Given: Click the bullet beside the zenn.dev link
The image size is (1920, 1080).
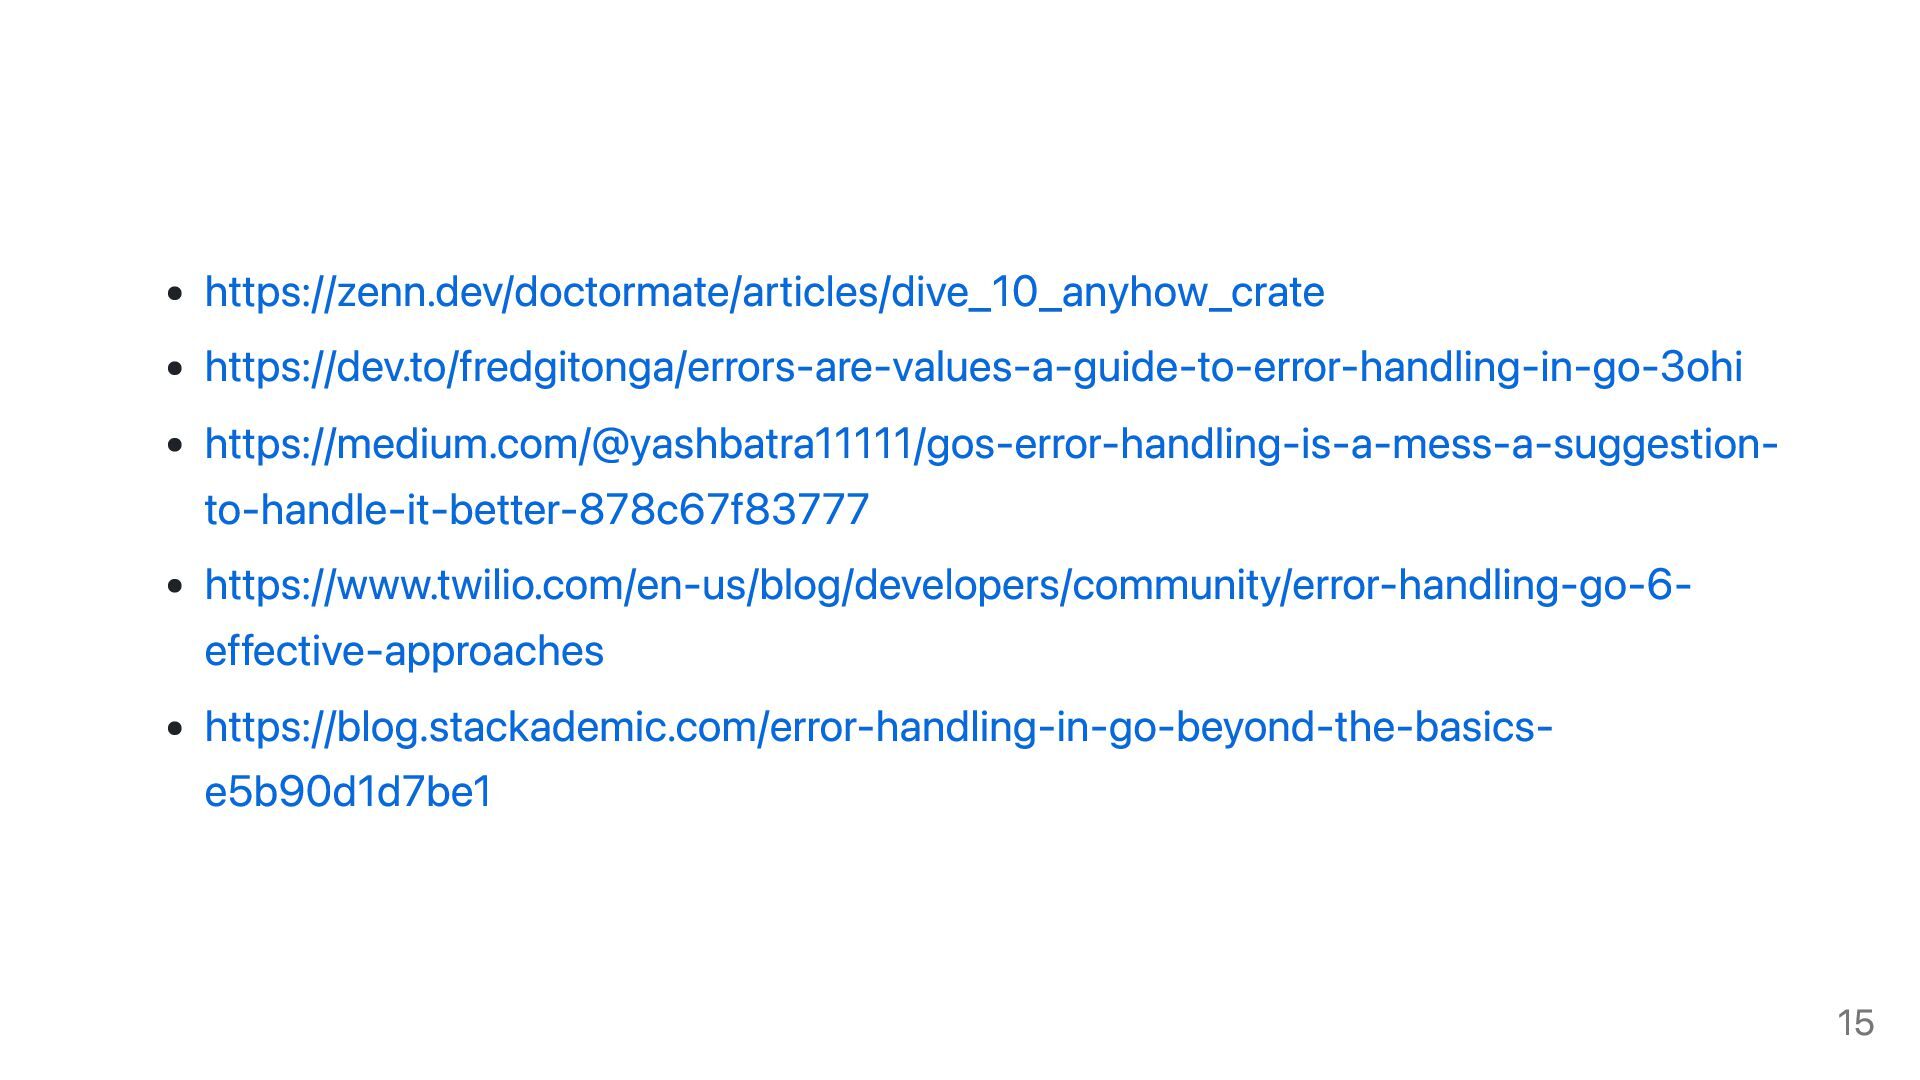Looking at the screenshot, I should coord(176,294).
